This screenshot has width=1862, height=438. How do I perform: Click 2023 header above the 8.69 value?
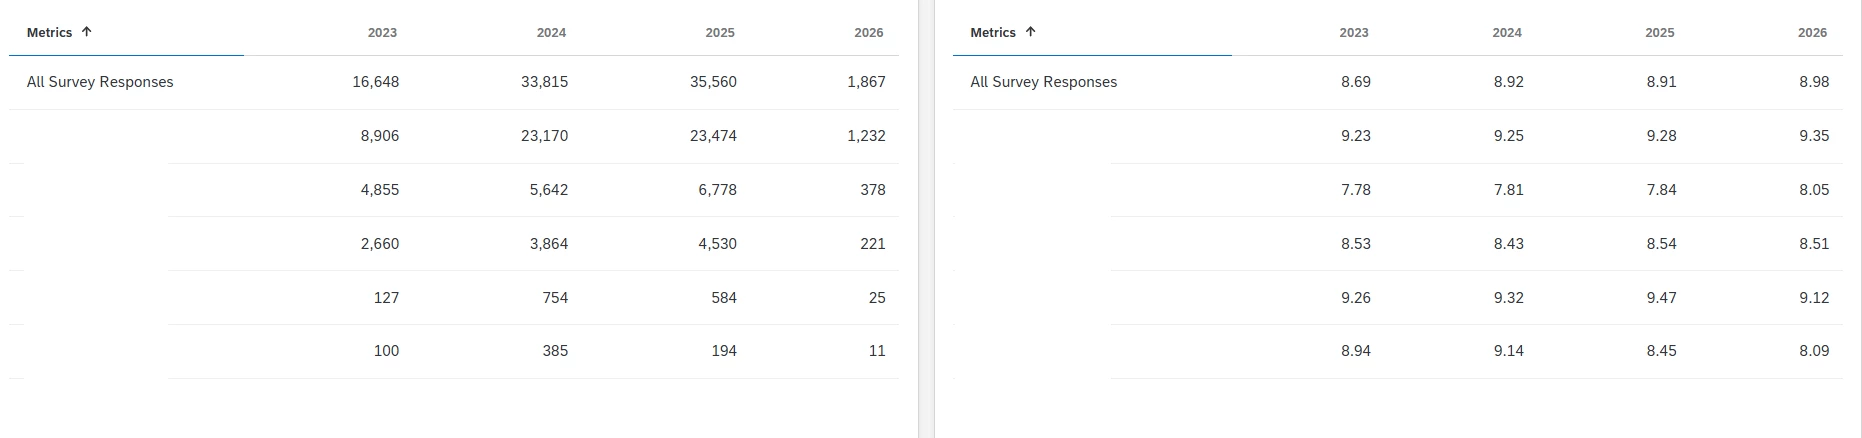[1354, 33]
